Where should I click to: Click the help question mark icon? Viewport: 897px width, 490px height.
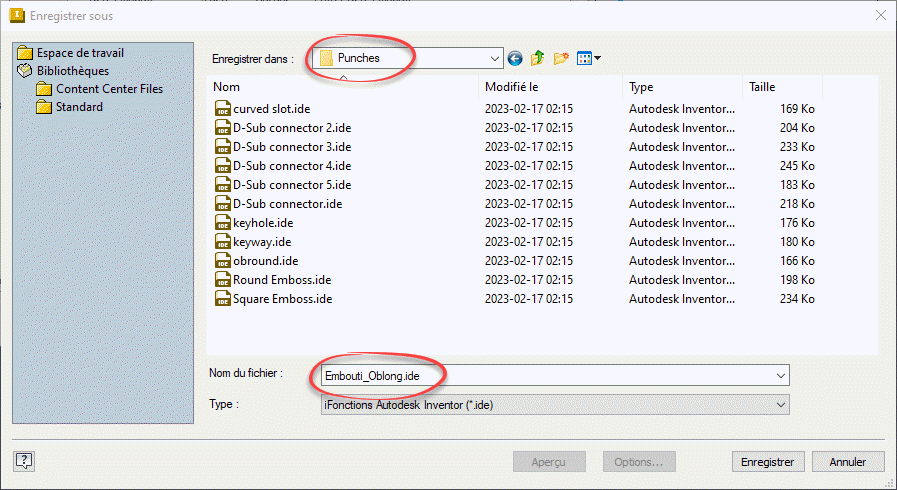pos(24,461)
